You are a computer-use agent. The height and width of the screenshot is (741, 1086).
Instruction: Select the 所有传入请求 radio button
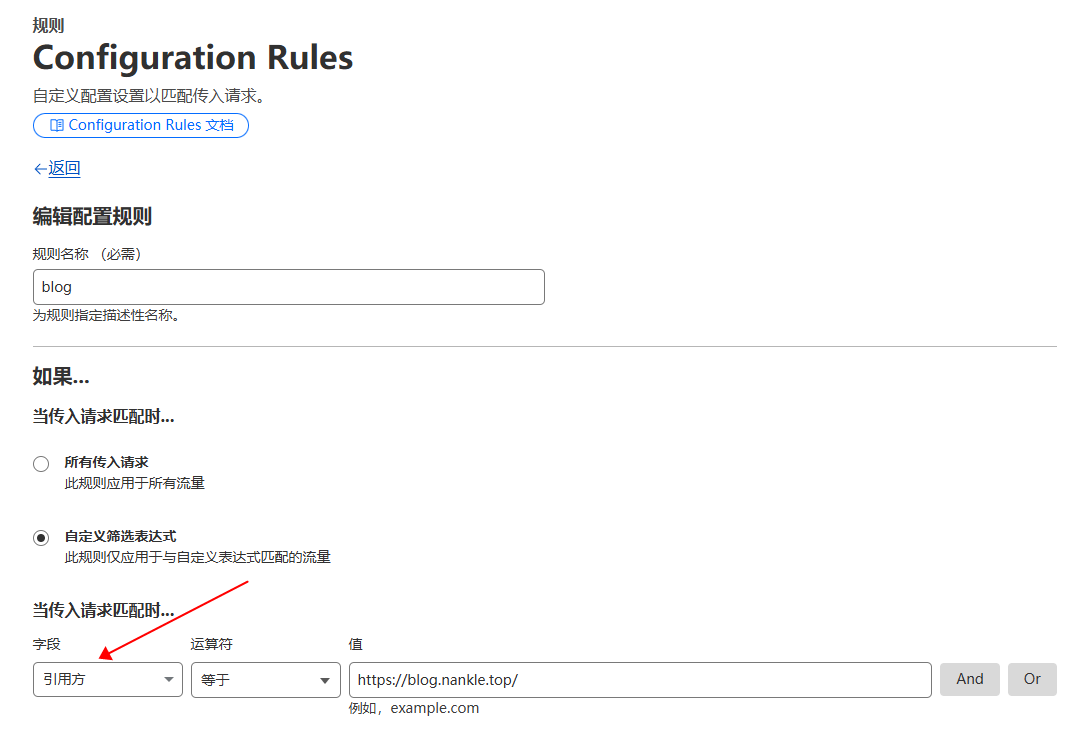(x=41, y=464)
